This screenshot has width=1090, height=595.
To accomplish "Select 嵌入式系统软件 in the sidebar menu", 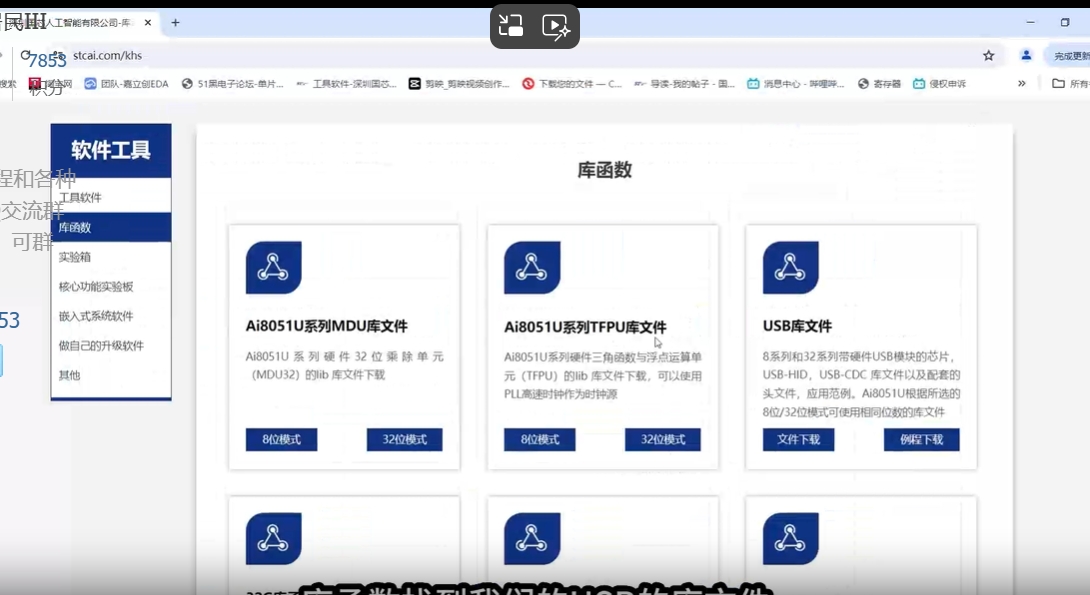I will click(x=111, y=316).
